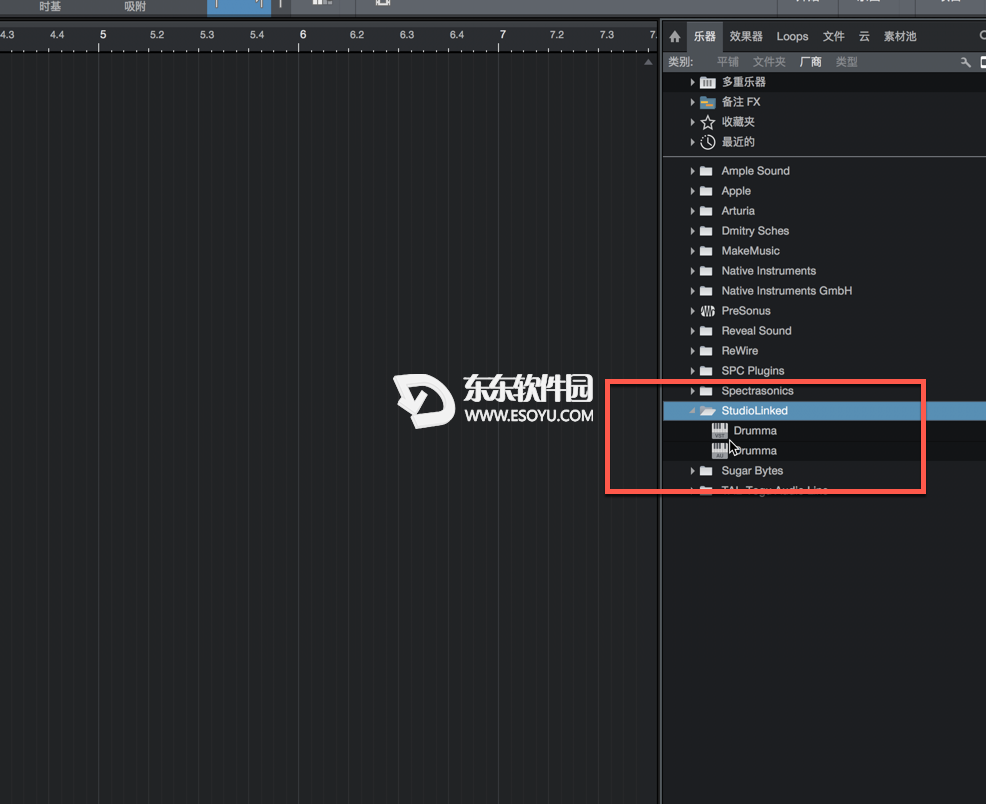986x804 pixels.
Task: Switch to the 效果器 tab
Action: 746,36
